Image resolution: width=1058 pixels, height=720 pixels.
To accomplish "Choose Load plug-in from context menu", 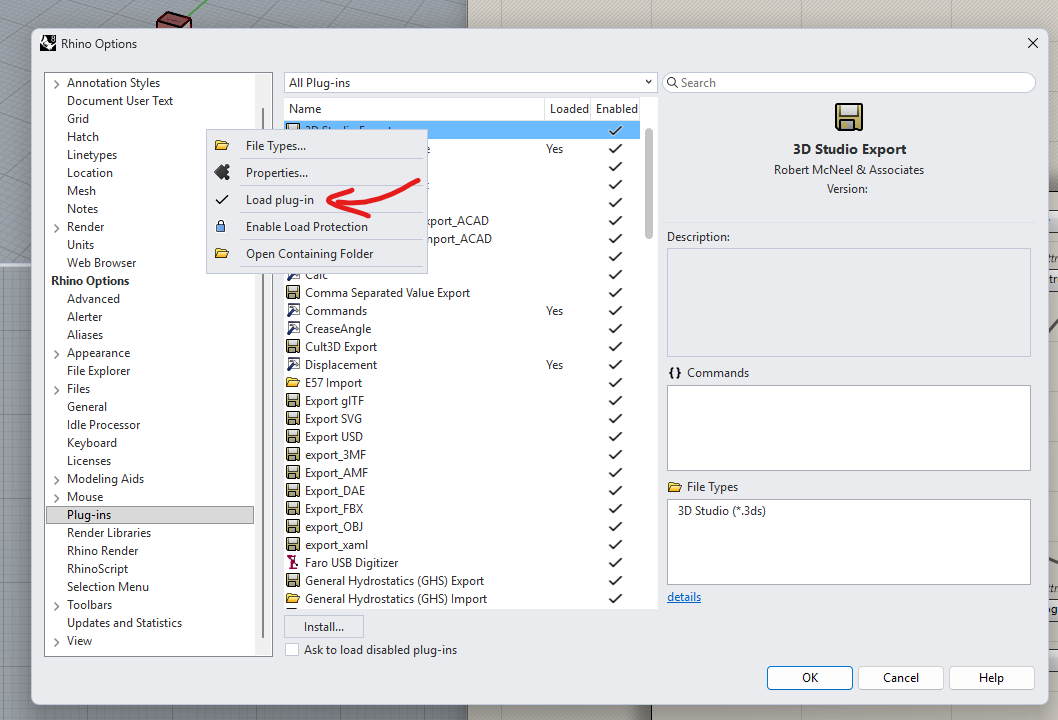I will (x=280, y=200).
